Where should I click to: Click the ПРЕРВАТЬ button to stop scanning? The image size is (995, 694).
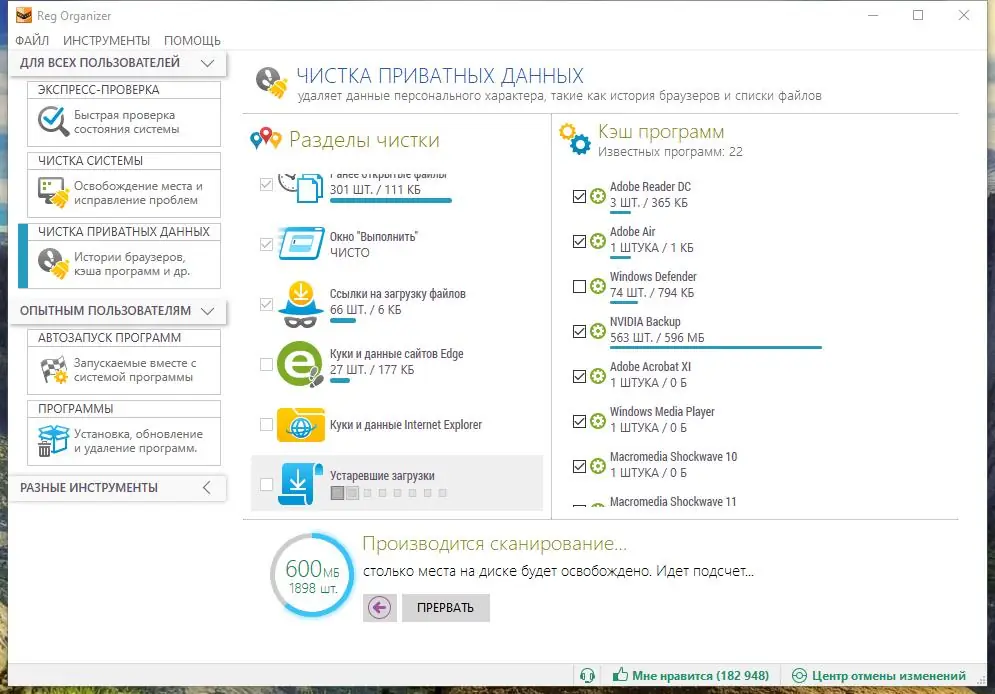pyautogui.click(x=445, y=607)
